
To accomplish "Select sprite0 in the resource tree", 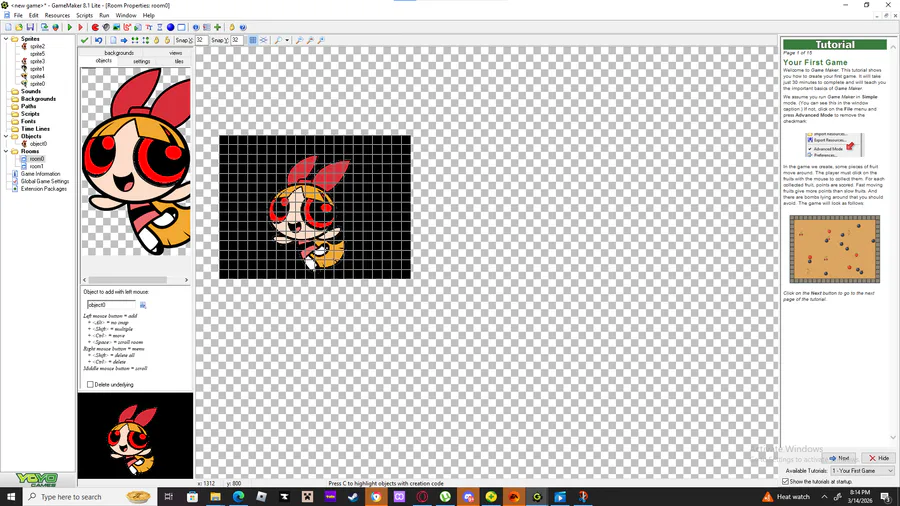I will click(x=37, y=84).
